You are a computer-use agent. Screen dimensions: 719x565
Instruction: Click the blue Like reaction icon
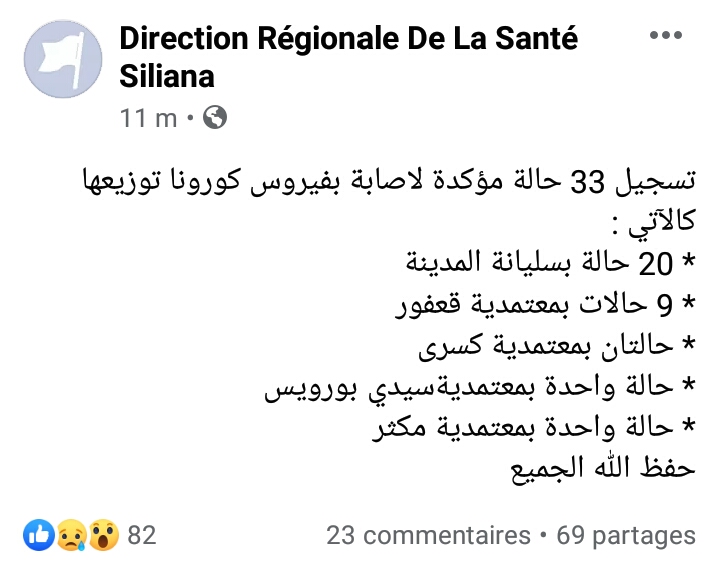point(40,535)
